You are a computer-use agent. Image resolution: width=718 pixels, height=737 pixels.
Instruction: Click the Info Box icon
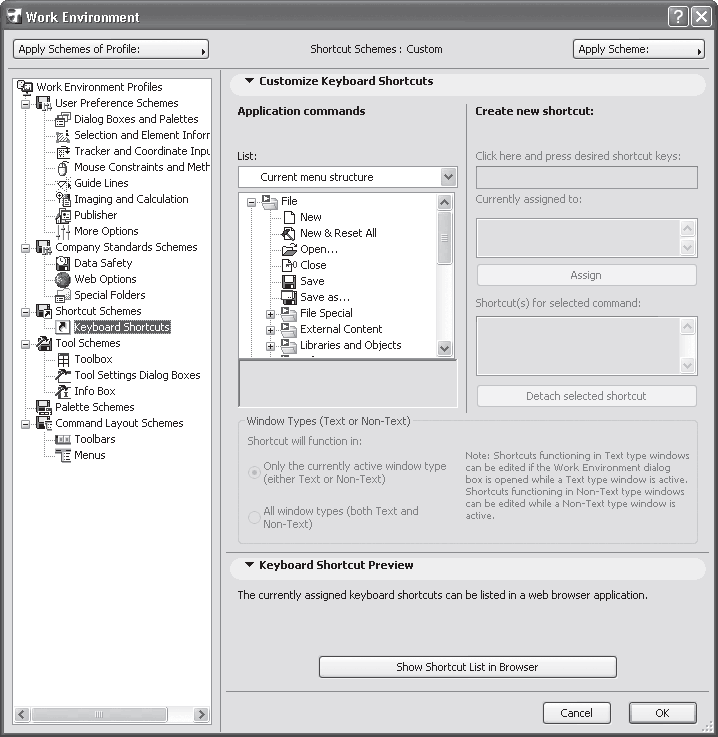click(x=64, y=391)
